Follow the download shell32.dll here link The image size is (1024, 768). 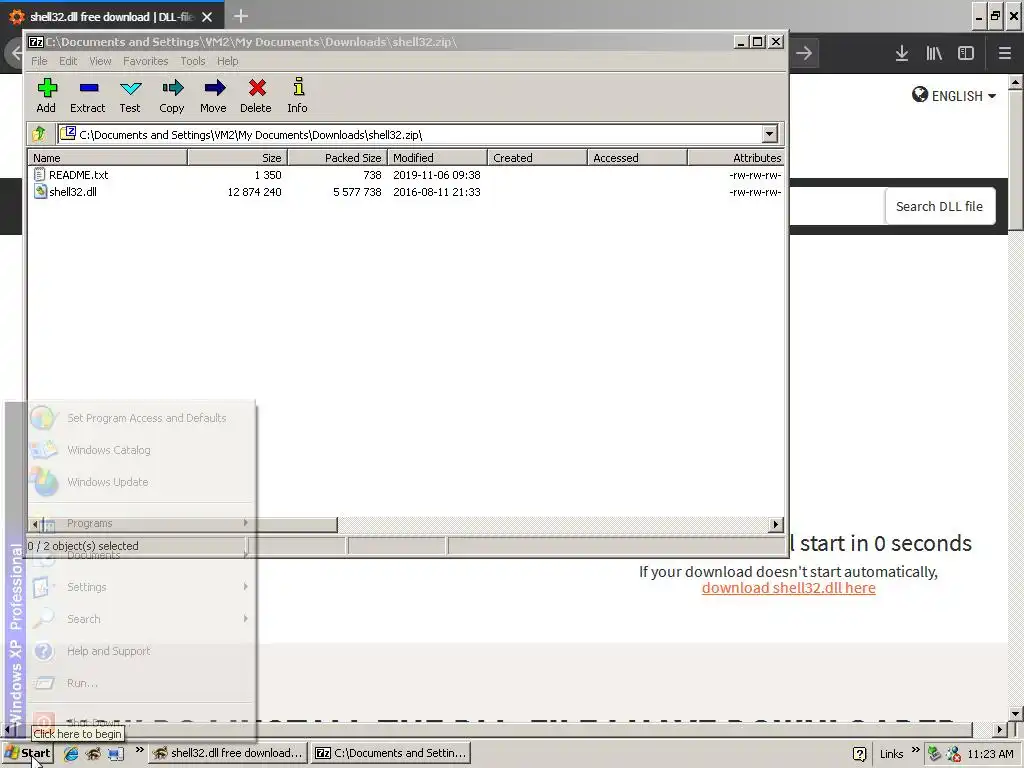(788, 588)
